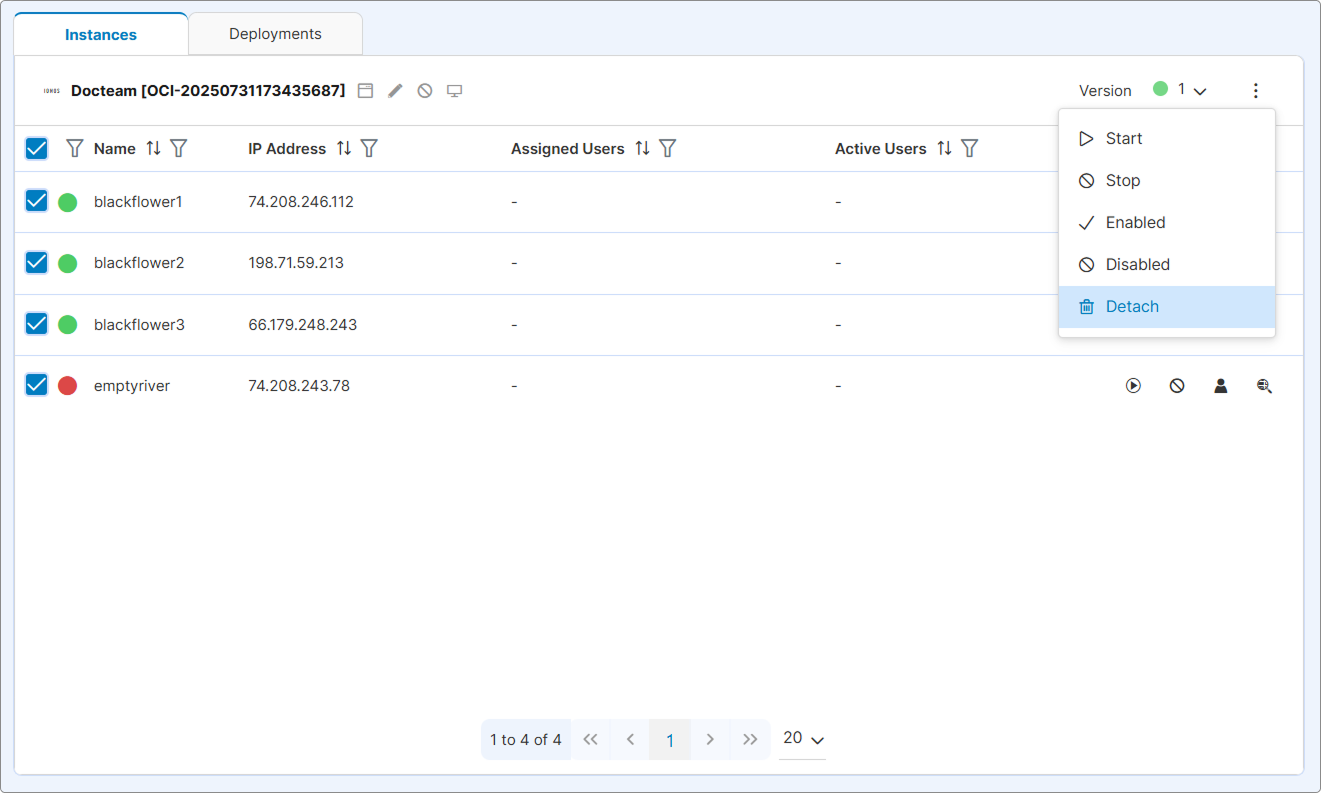Click the monitor icon in the Docteam header

(454, 91)
